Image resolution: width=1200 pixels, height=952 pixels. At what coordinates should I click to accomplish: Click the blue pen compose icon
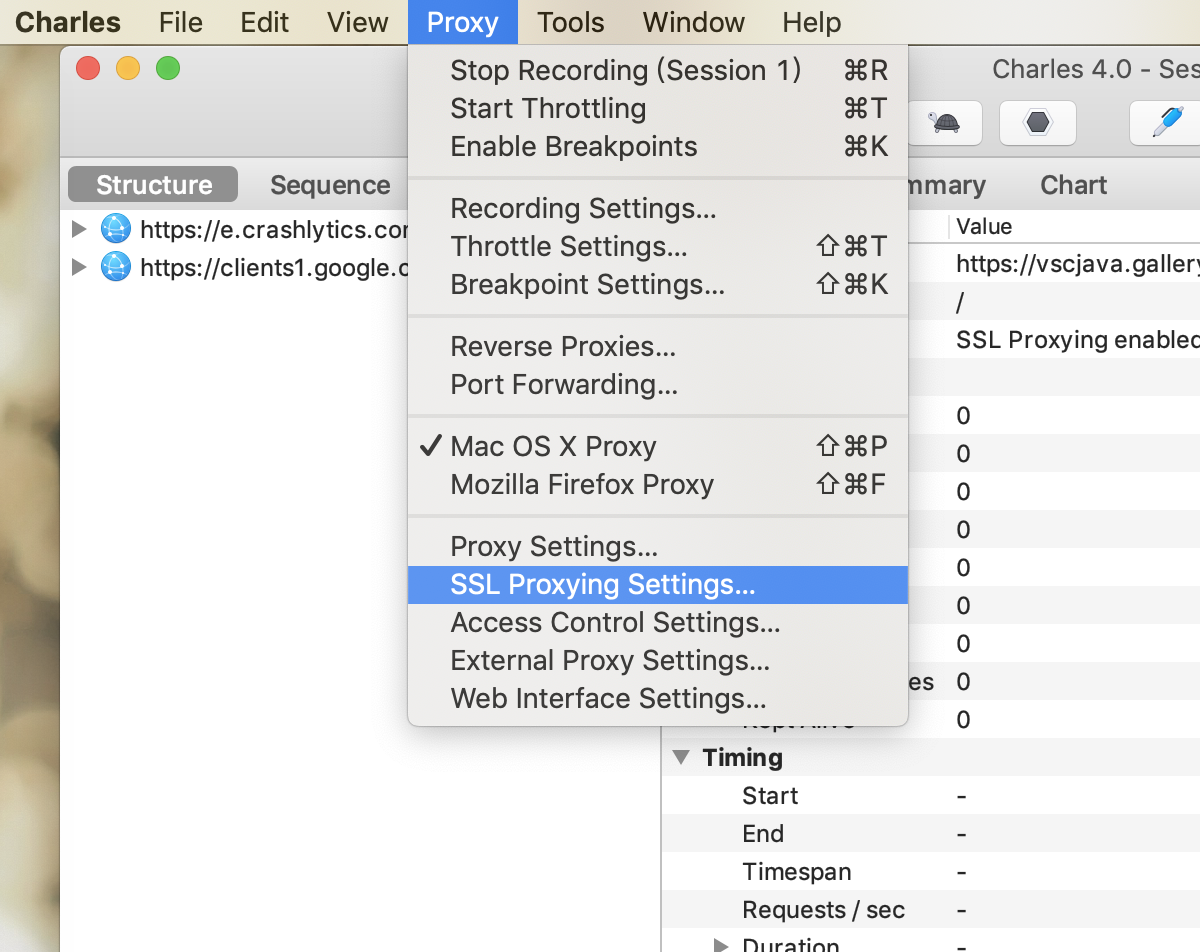tap(1166, 123)
